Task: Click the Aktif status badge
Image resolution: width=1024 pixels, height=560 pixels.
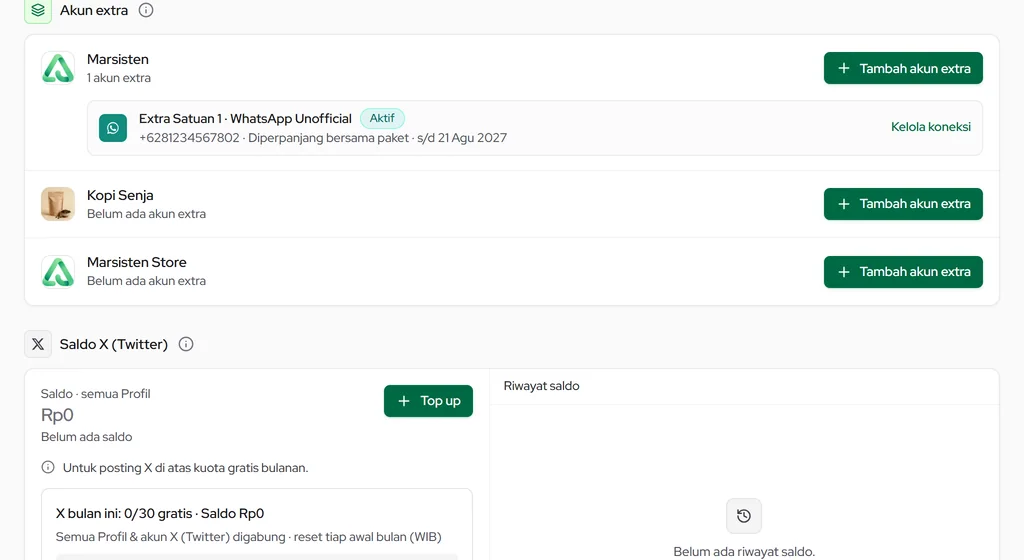Action: 382,118
